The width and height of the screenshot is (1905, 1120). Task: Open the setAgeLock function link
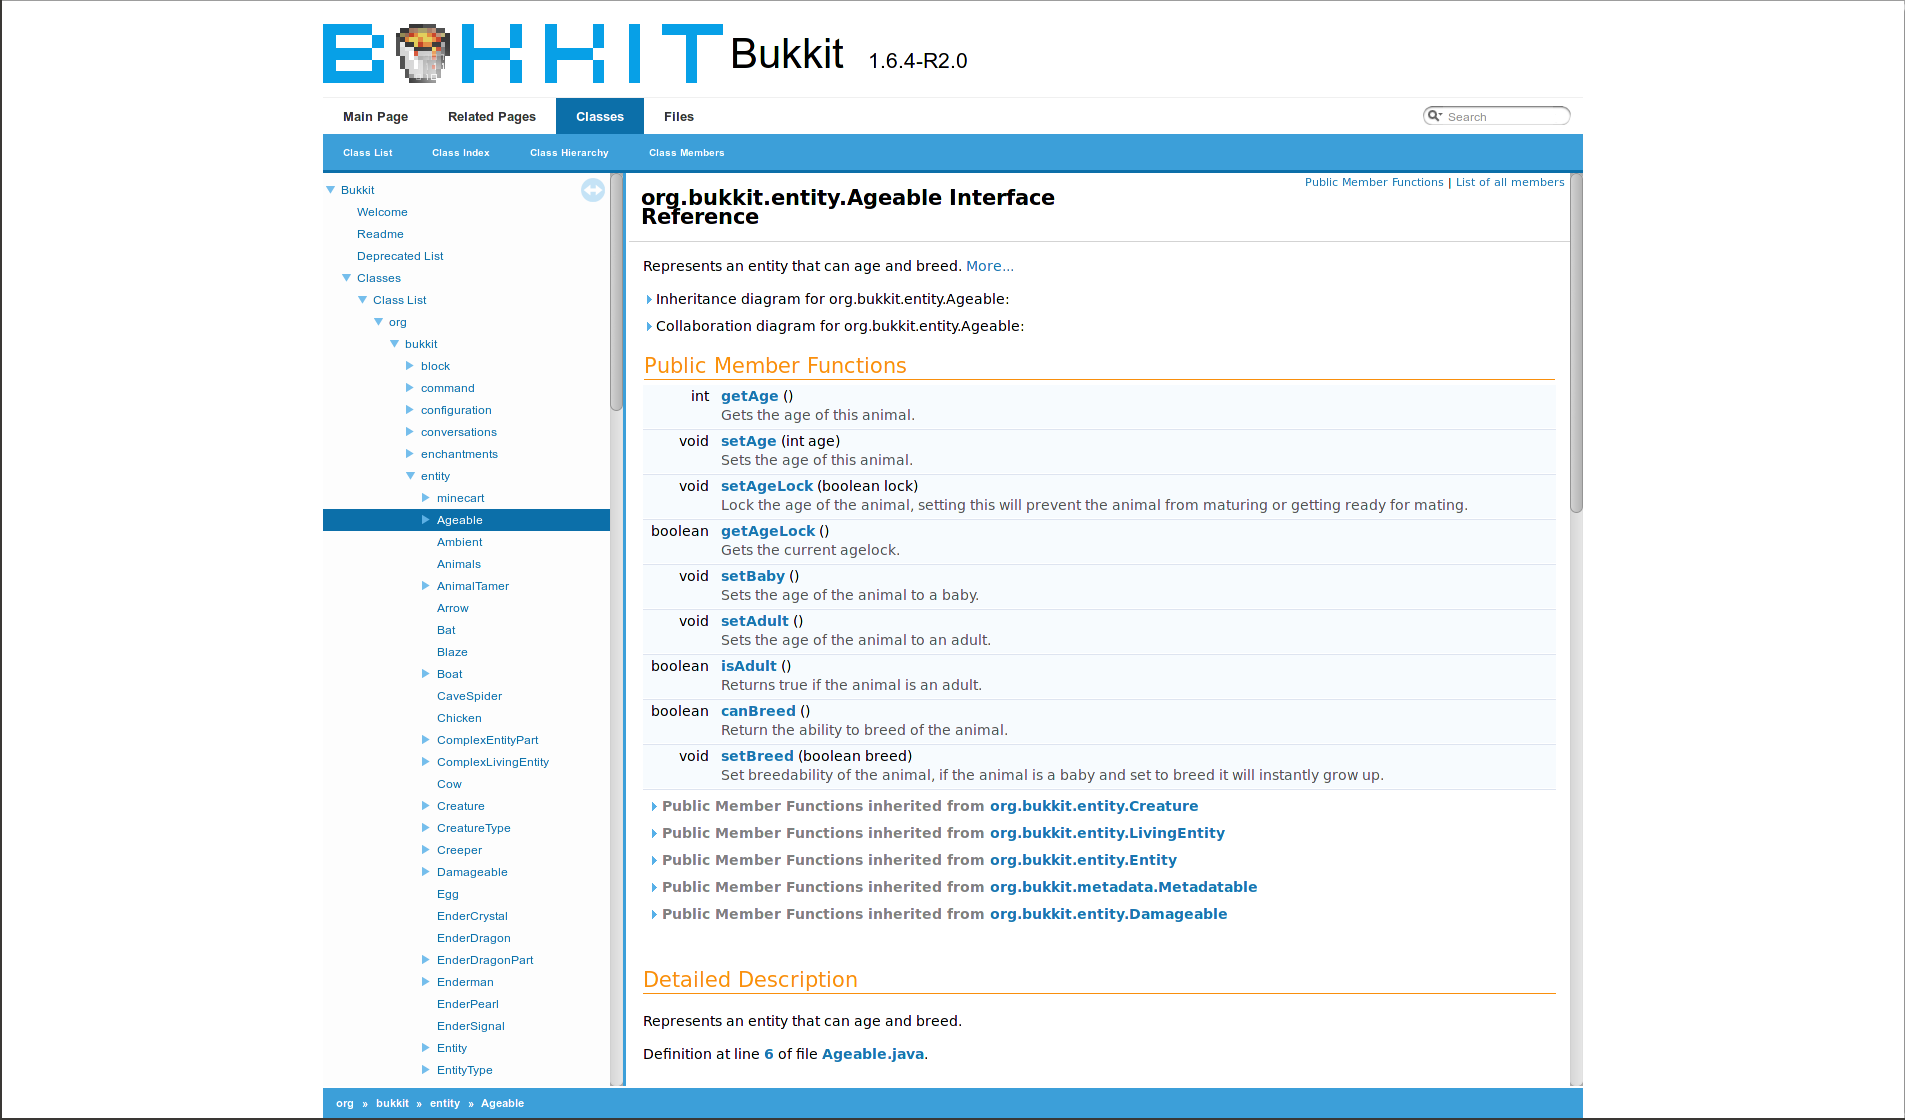point(767,486)
